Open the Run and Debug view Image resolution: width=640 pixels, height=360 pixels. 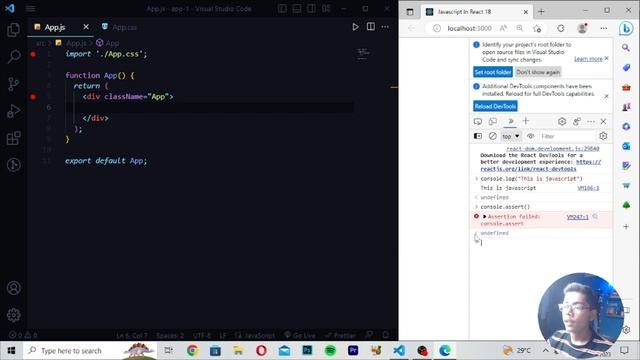13,111
